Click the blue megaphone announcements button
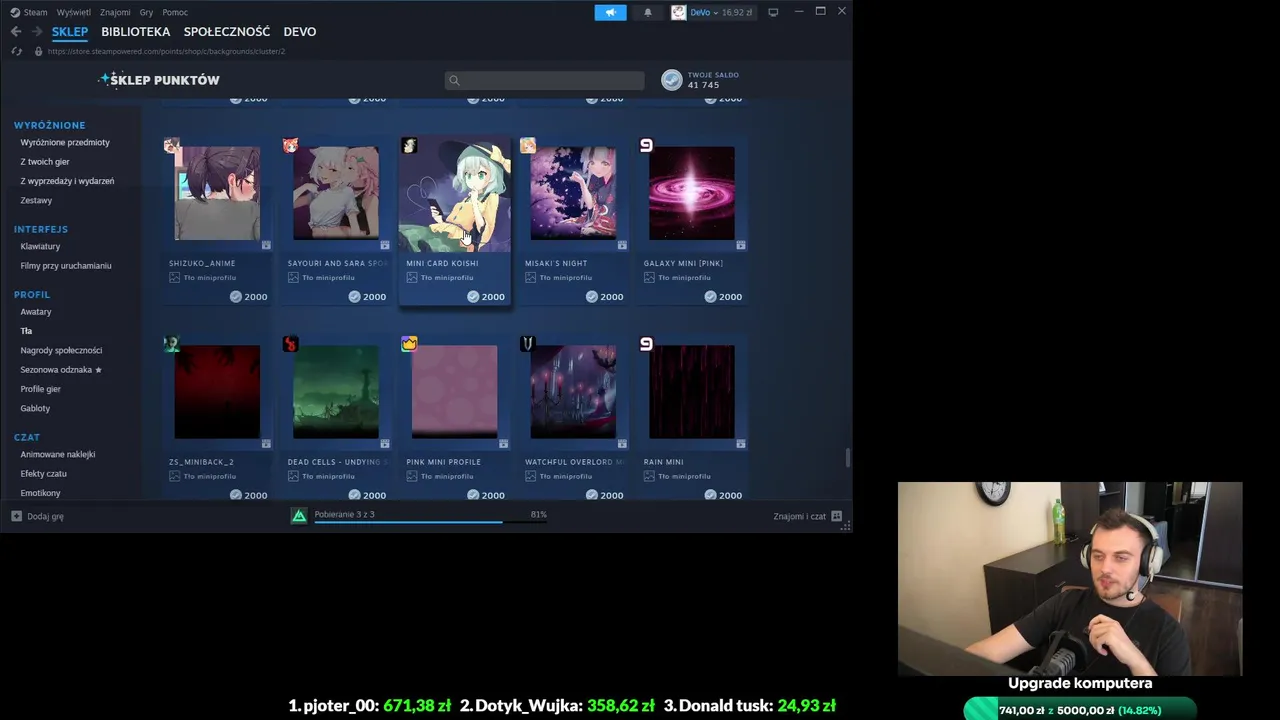Screen dimensions: 1280x720 click(x=610, y=12)
